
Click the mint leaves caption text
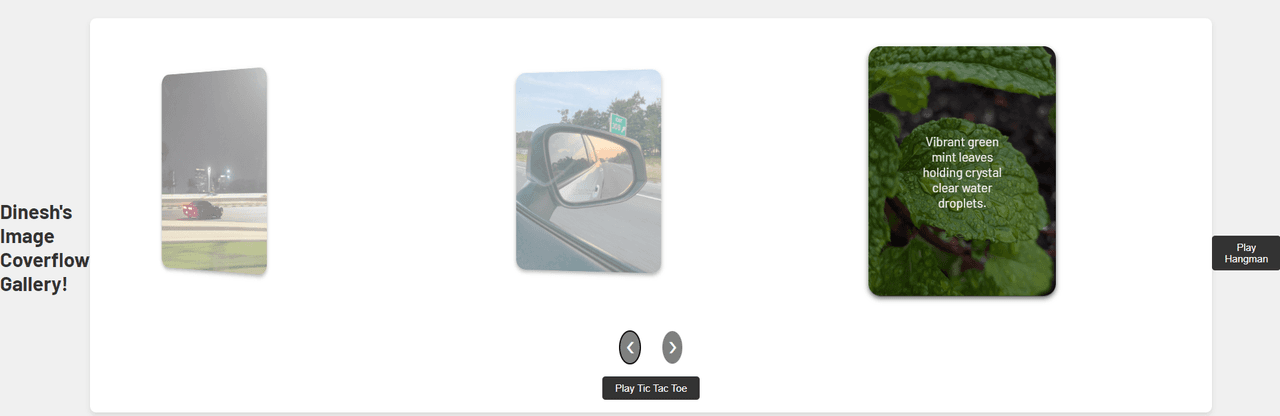pos(962,172)
